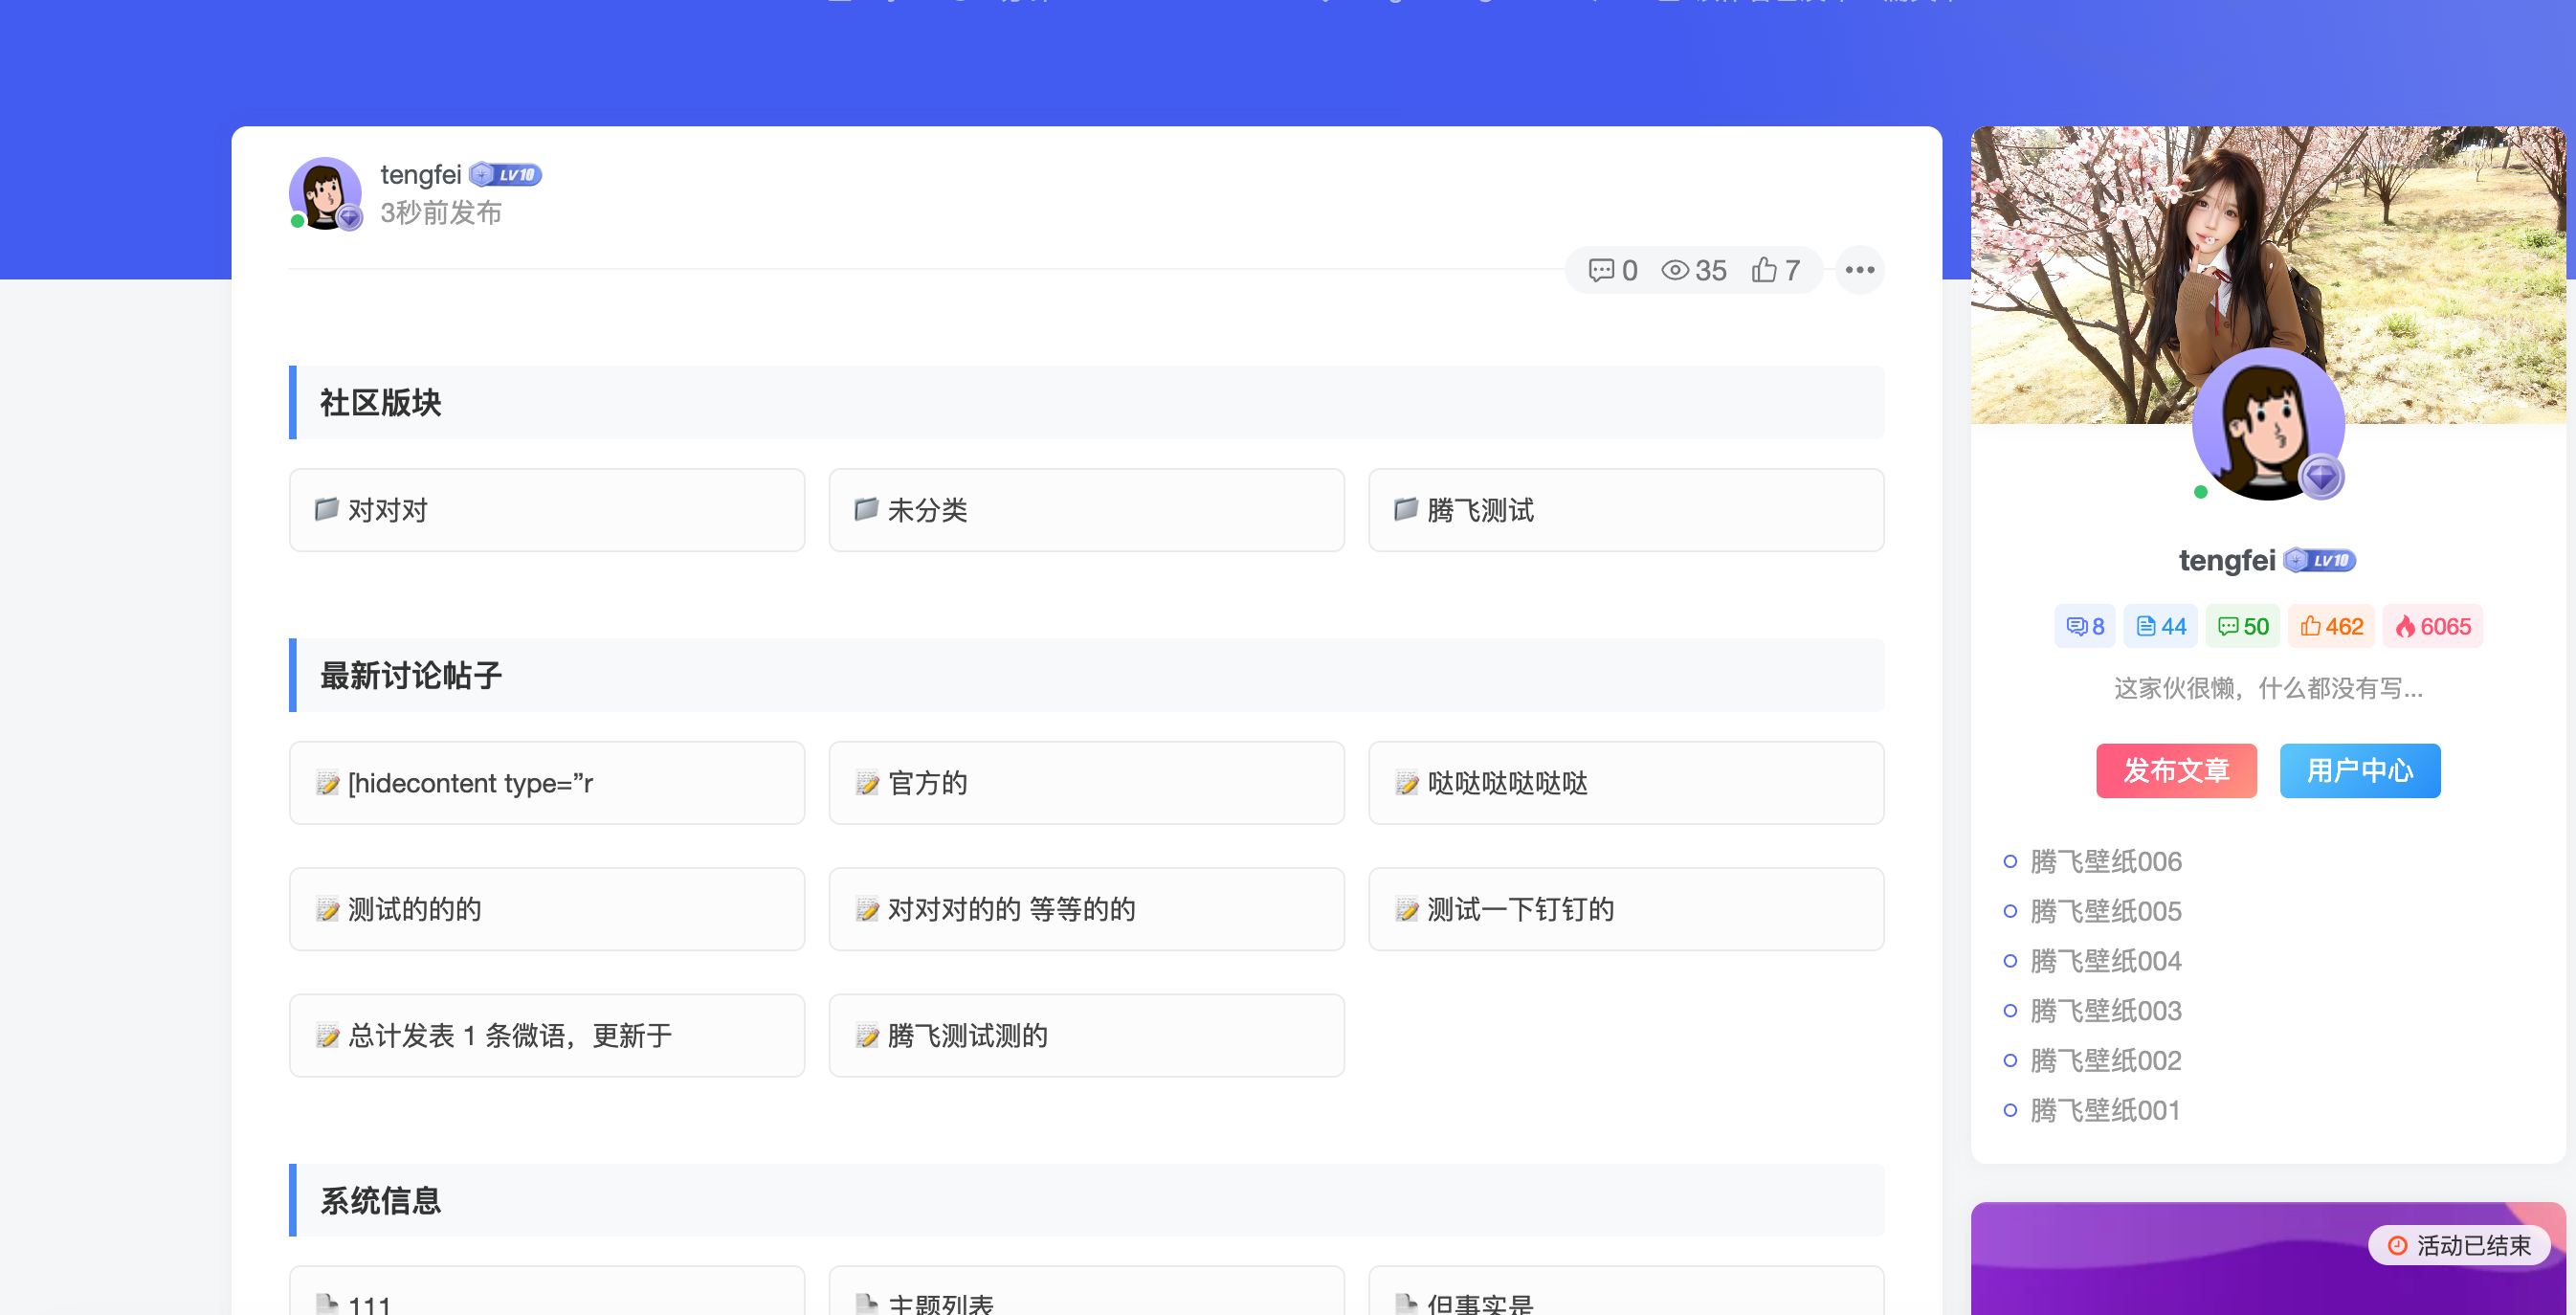Click the note icon beside 腾飞测试测的
The image size is (2576, 1315).
pyautogui.click(x=867, y=1035)
